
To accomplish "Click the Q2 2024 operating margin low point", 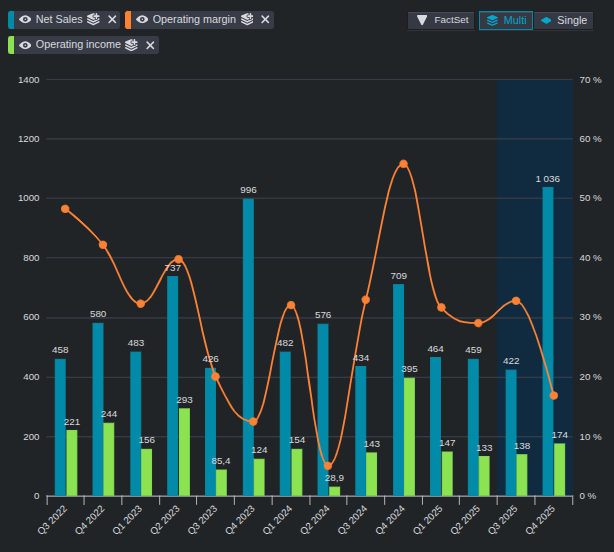I will tap(328, 466).
